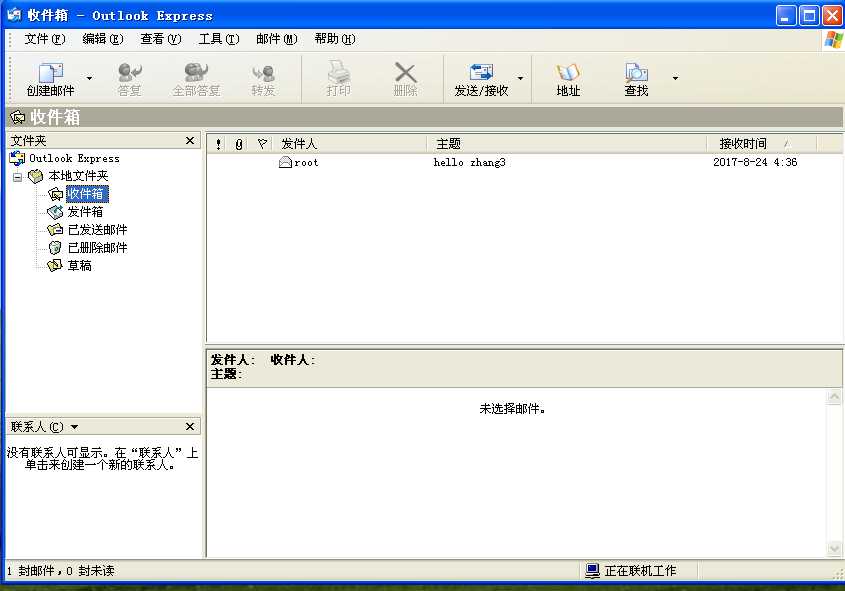Sort by Subject (主题) column header
Viewport: 845px width, 591px height.
[x=566, y=144]
